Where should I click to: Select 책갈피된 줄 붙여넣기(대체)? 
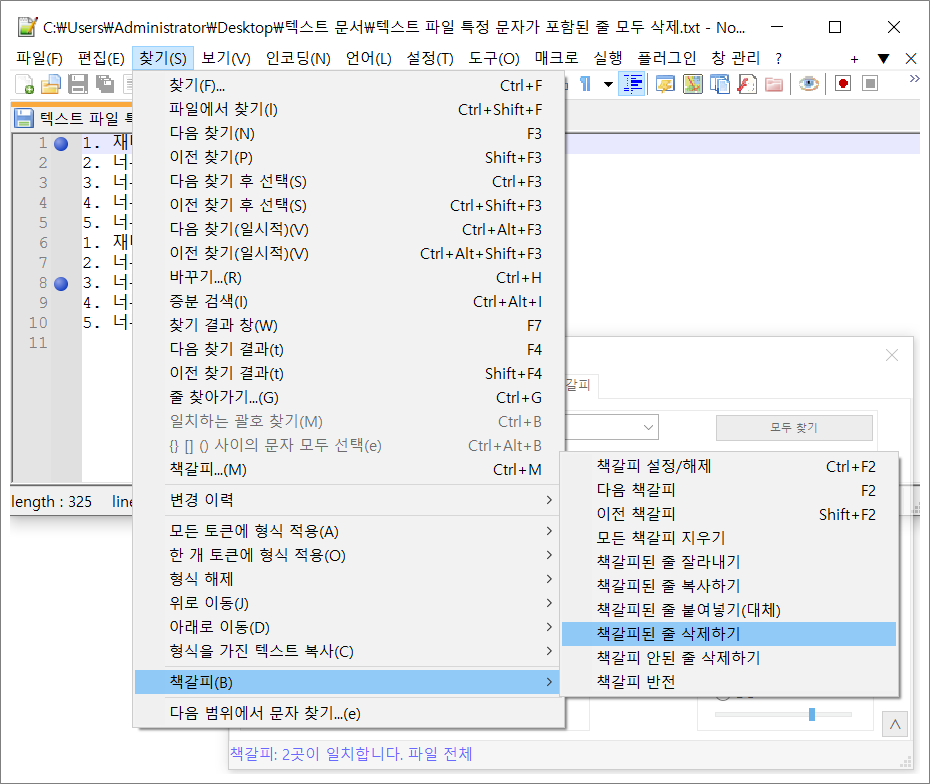click(x=729, y=610)
